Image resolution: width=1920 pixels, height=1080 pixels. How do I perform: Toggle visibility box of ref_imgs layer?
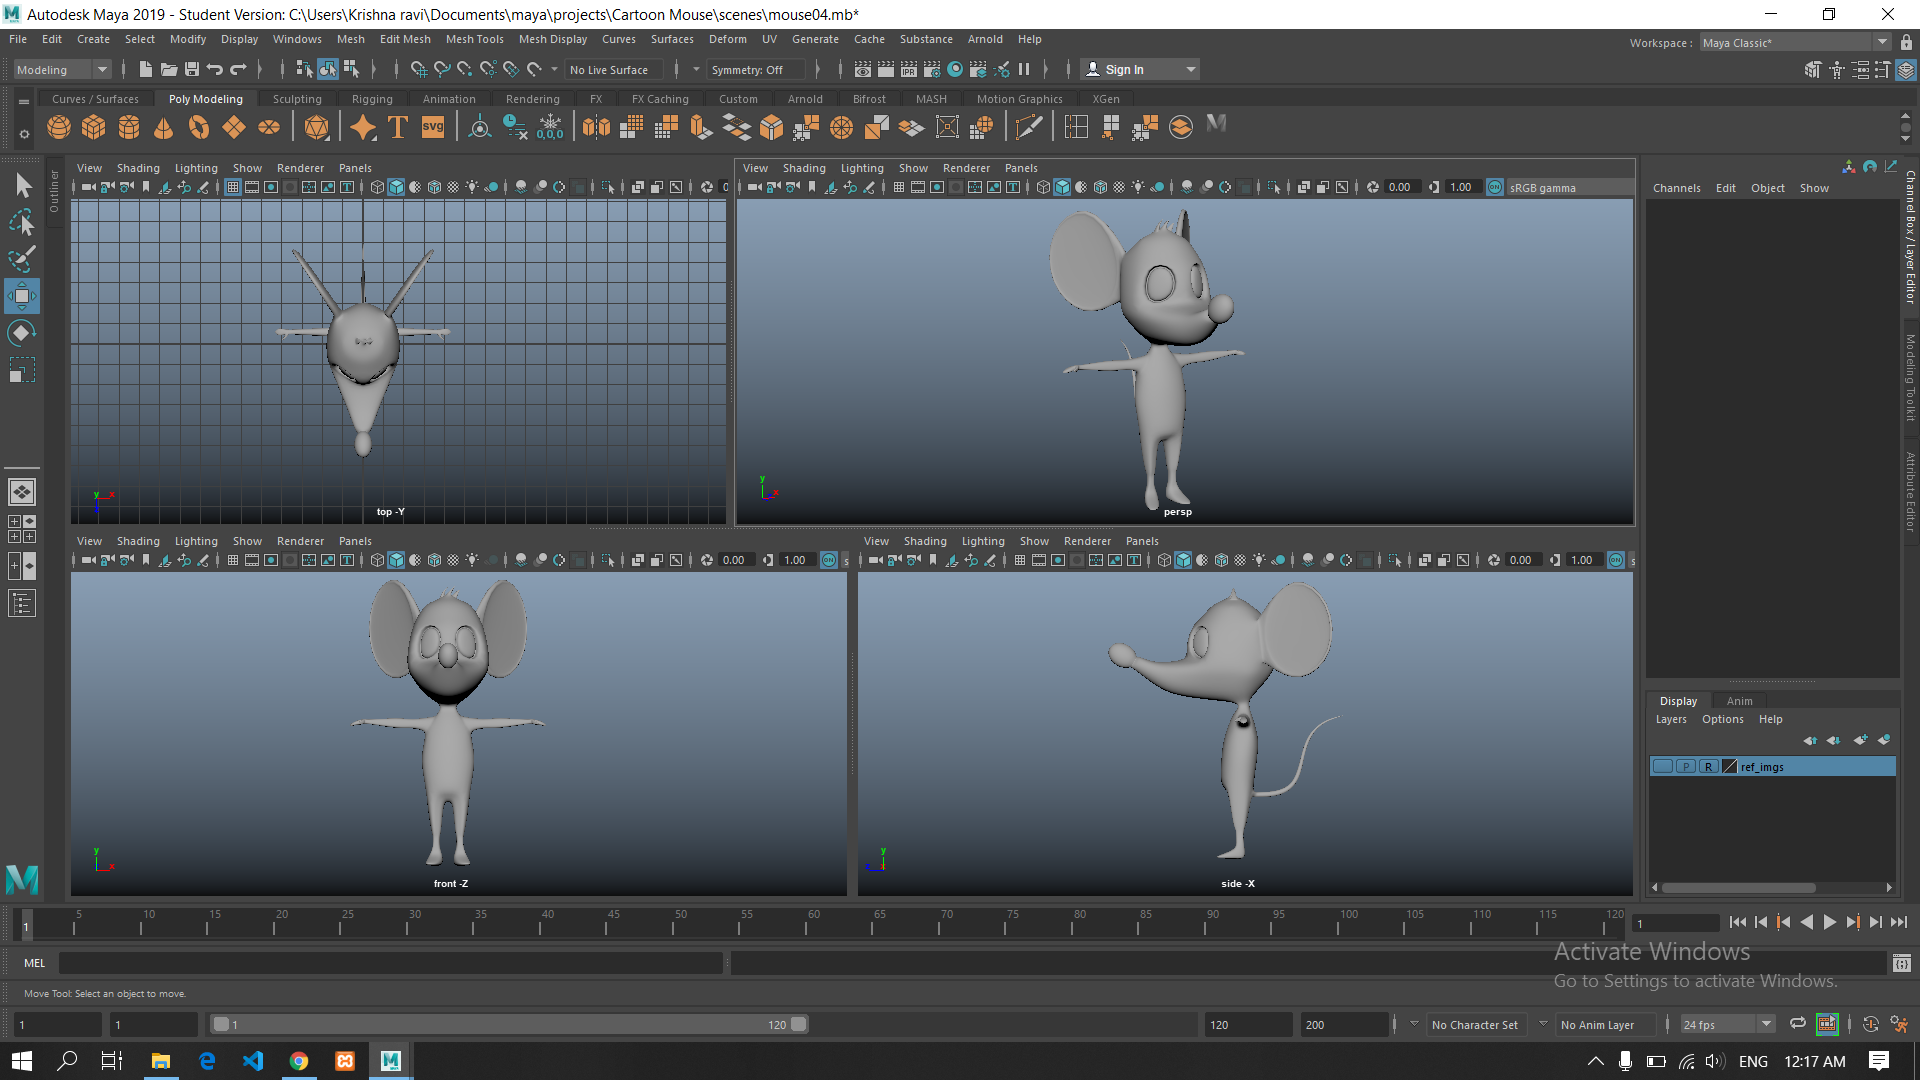pos(1663,767)
